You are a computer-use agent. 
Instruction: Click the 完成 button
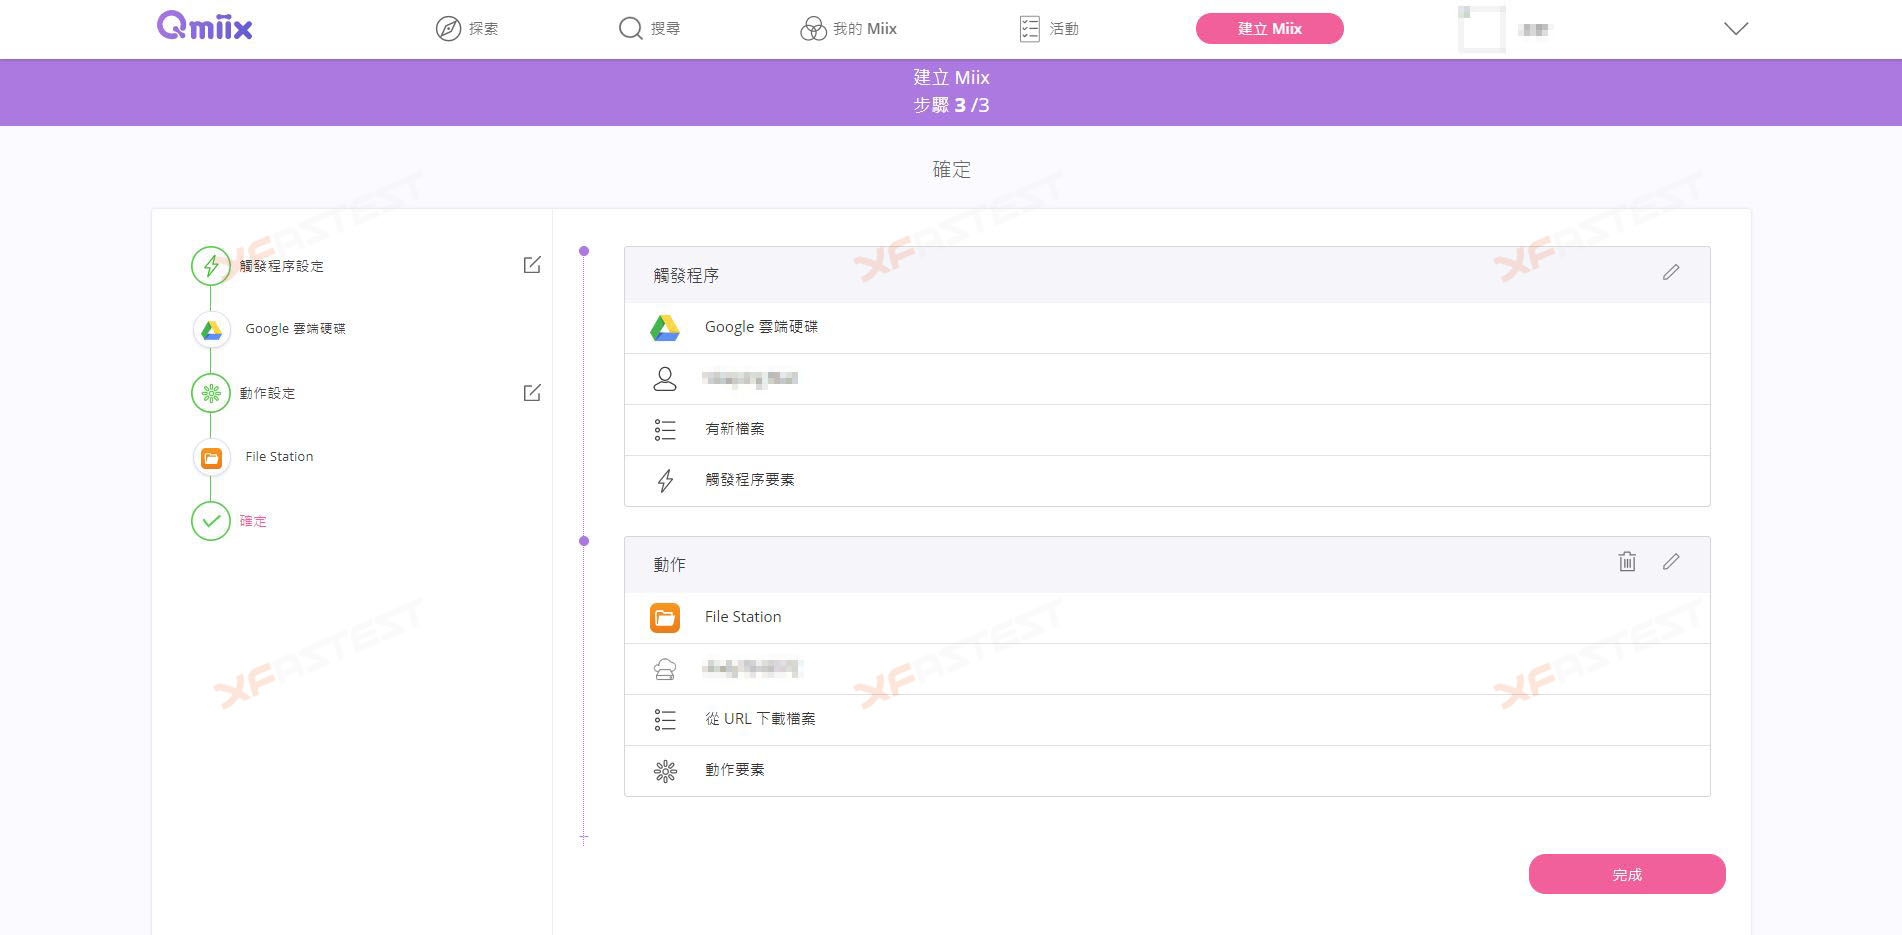1627,874
